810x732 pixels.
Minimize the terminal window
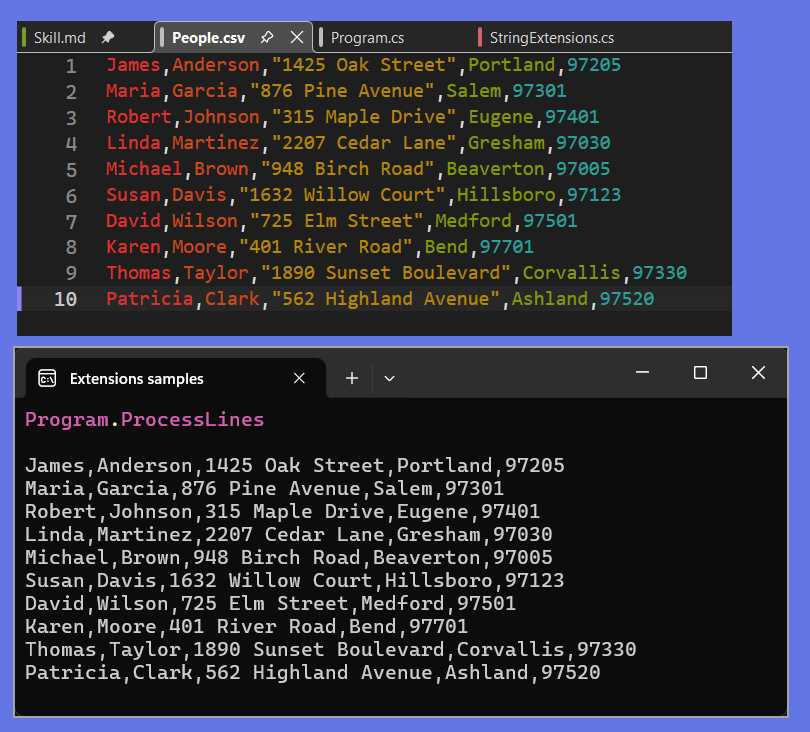[642, 372]
